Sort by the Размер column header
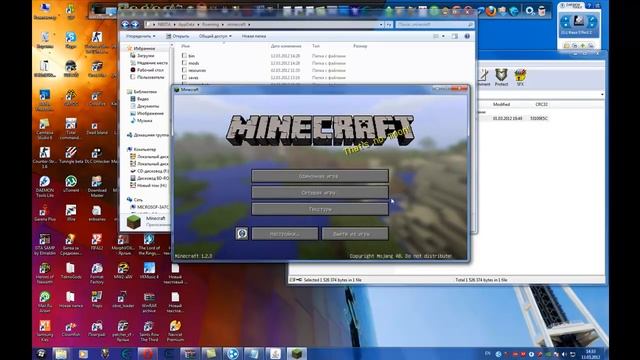Viewport: 640px width, 360px height. pyautogui.click(x=360, y=46)
